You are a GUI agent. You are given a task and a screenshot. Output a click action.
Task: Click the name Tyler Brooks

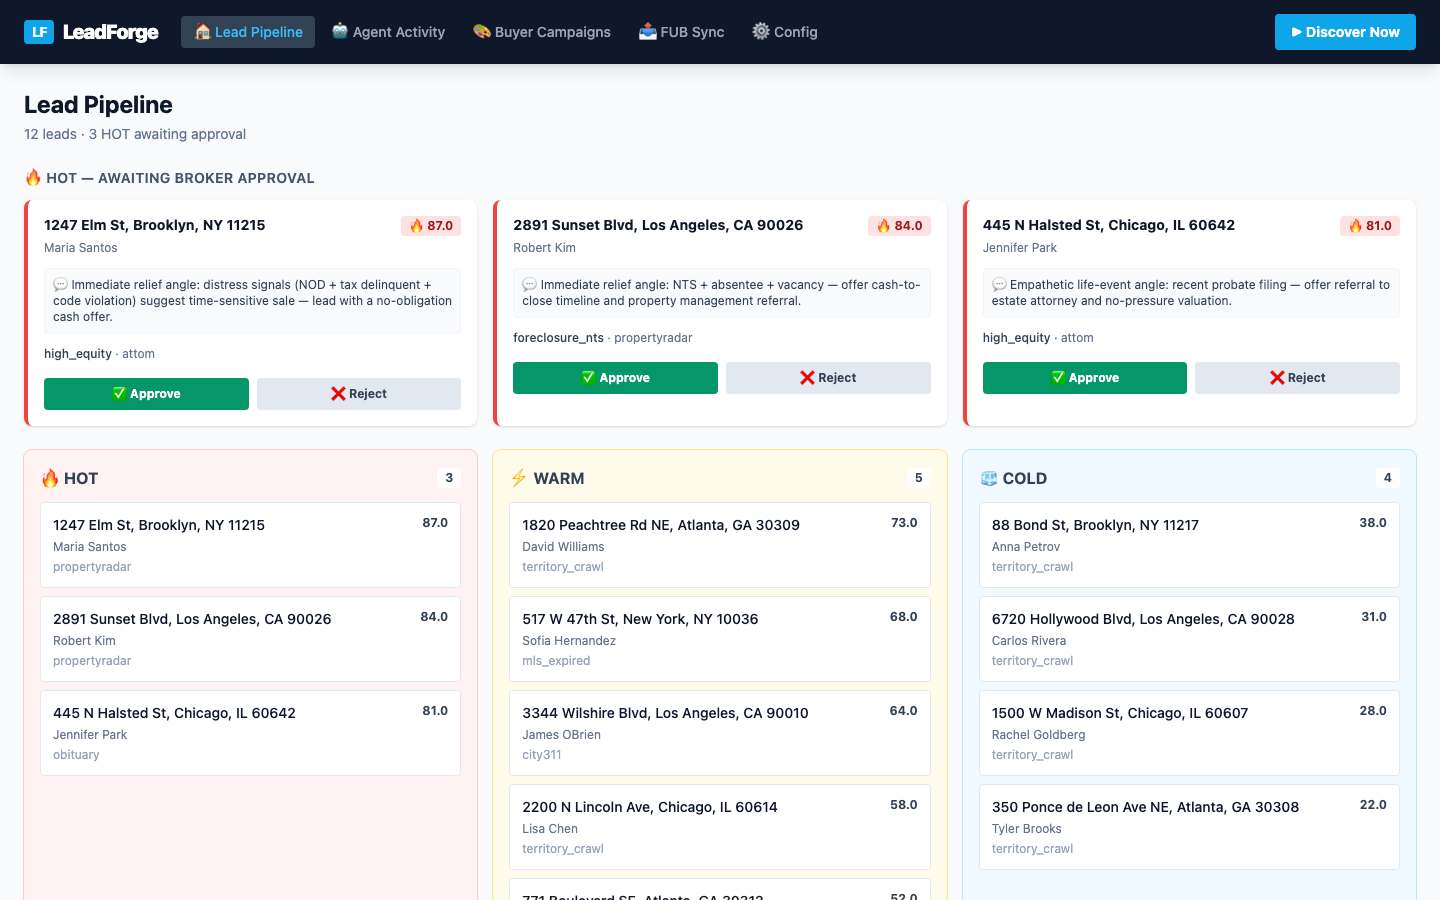(x=1027, y=829)
